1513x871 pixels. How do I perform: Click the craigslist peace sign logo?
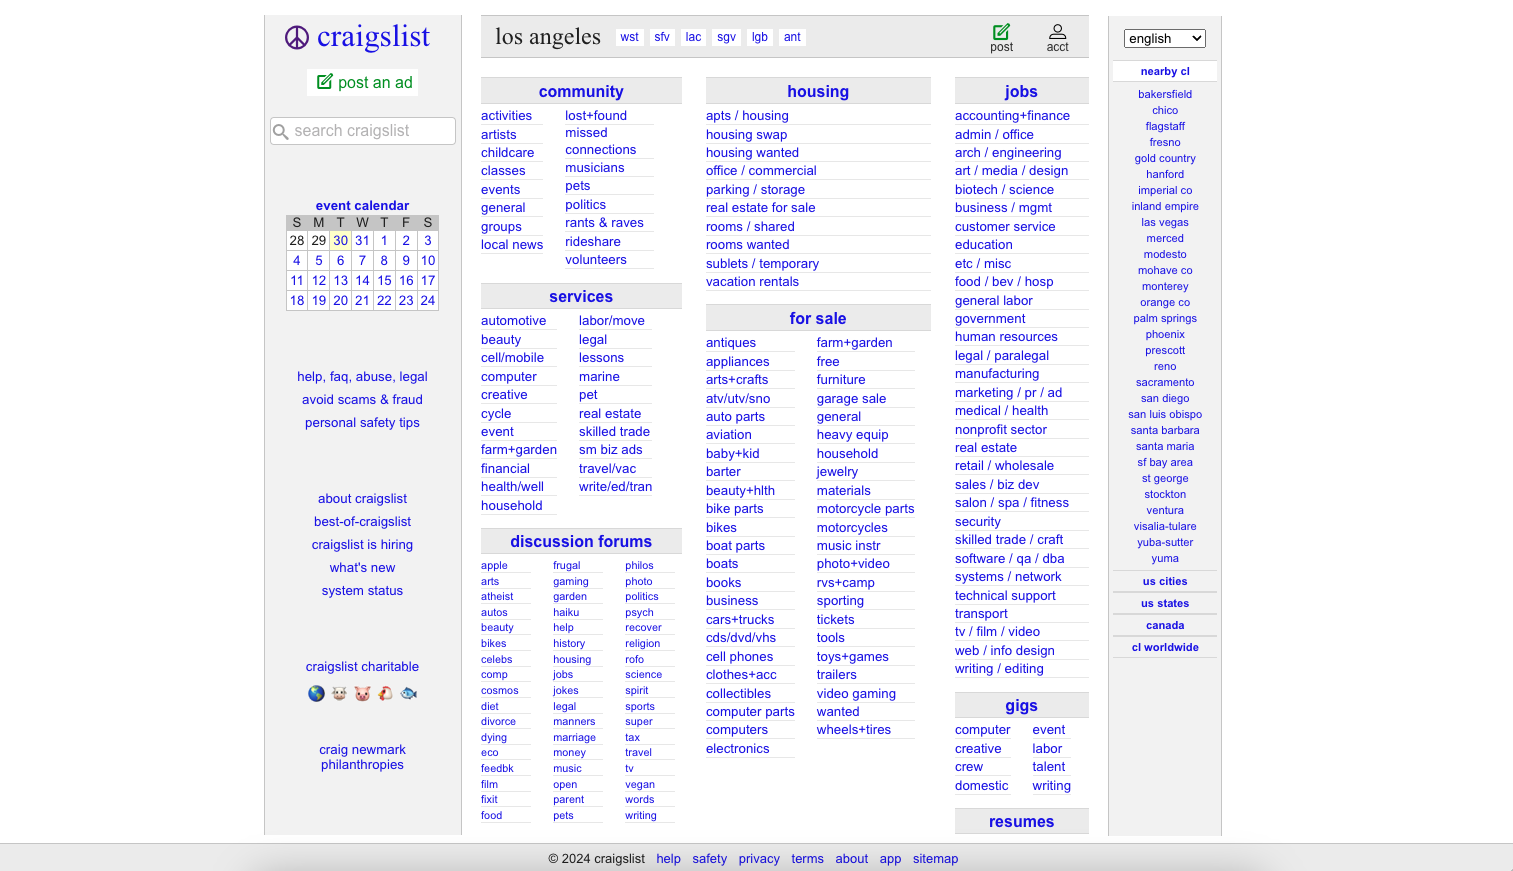coord(297,38)
